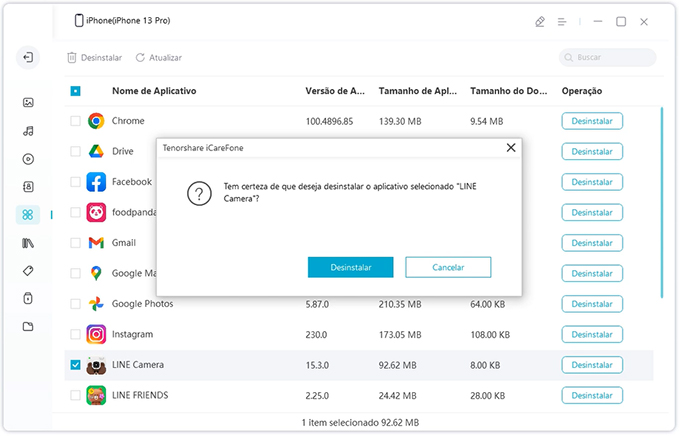Click the Google Maps app icon
Viewport: 680px width, 436px height.
(96, 273)
